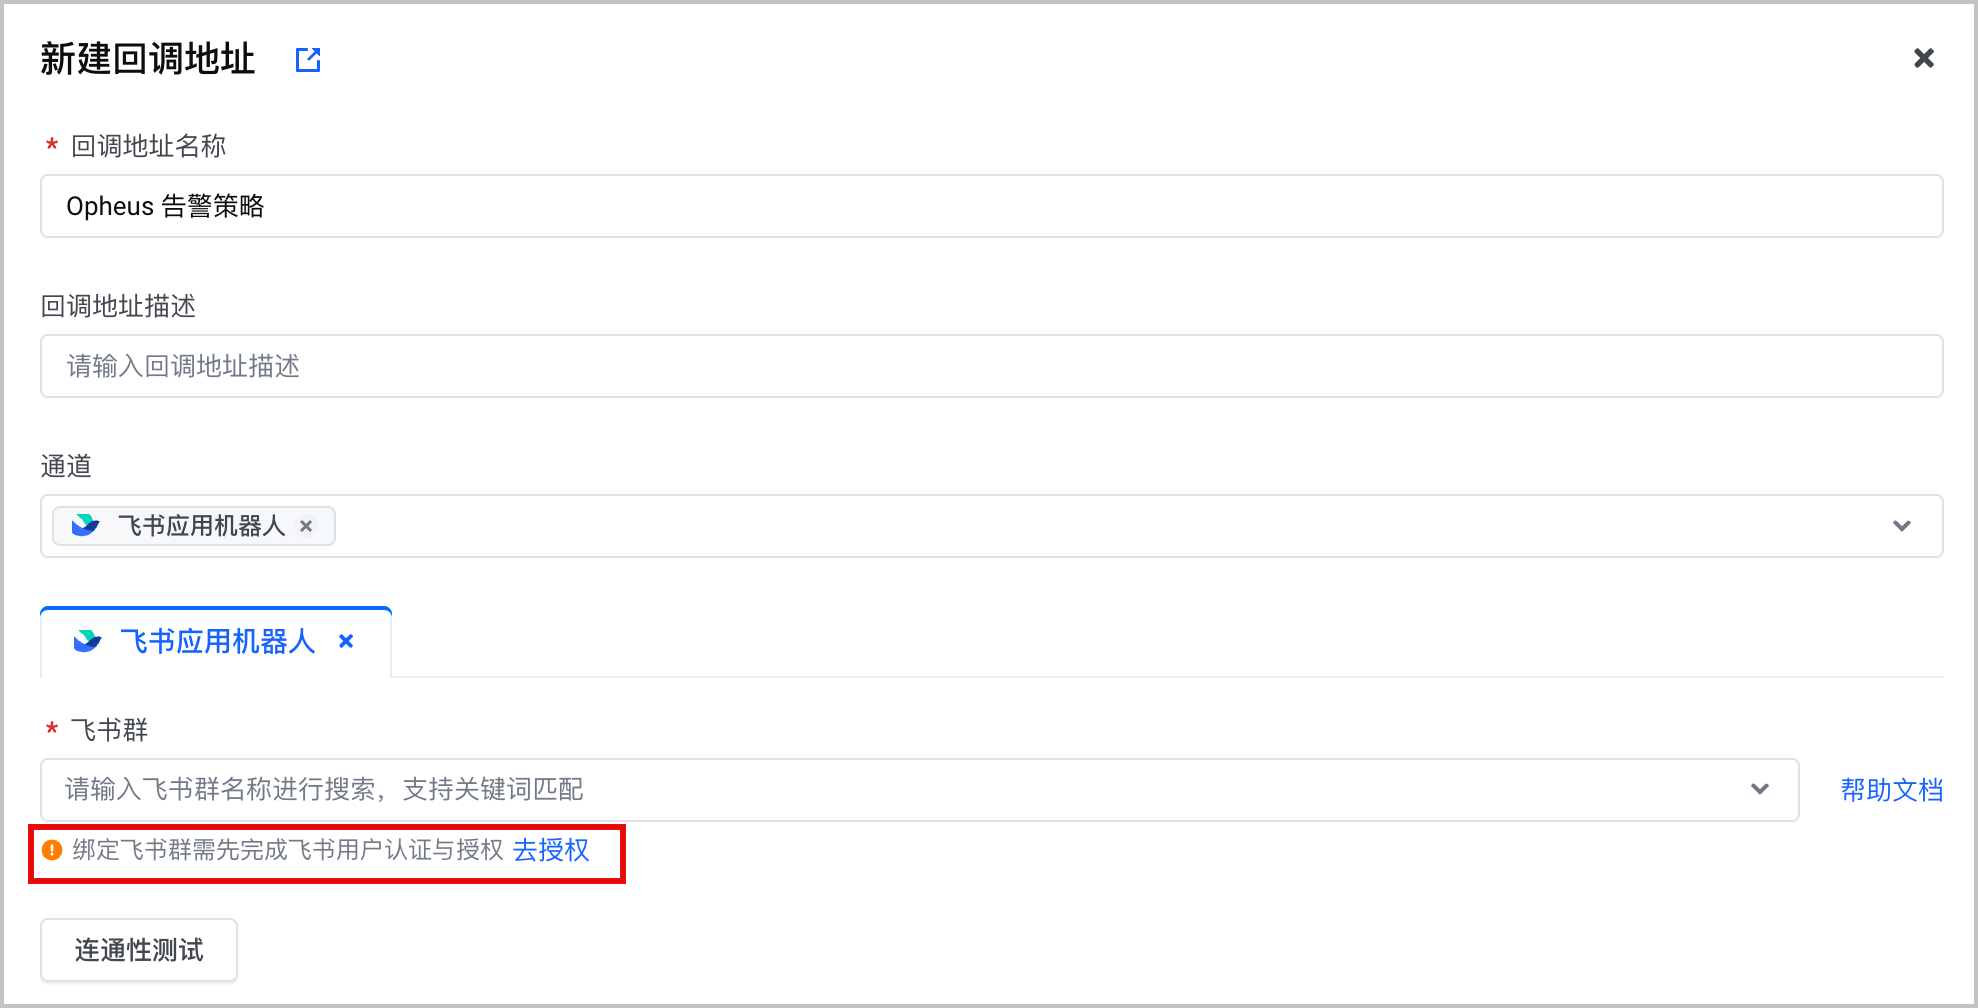
Task: Open the external link icon beside the title
Action: click(x=308, y=60)
